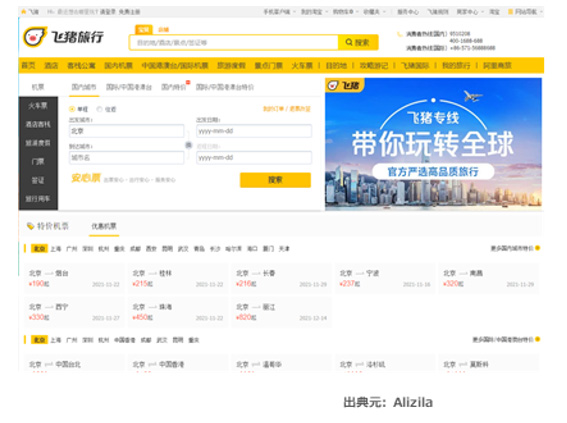Click the phone handset icon beside hotline numbers
The height and width of the screenshot is (423, 567).
[x=400, y=34]
